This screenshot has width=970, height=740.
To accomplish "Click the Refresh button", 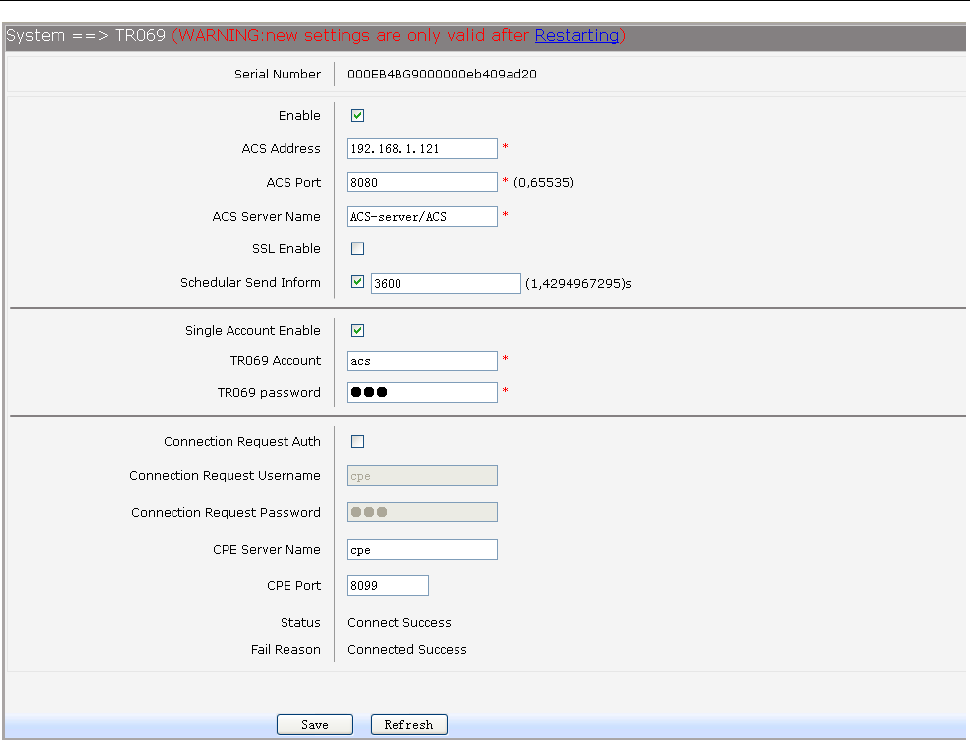I will click(x=409, y=725).
